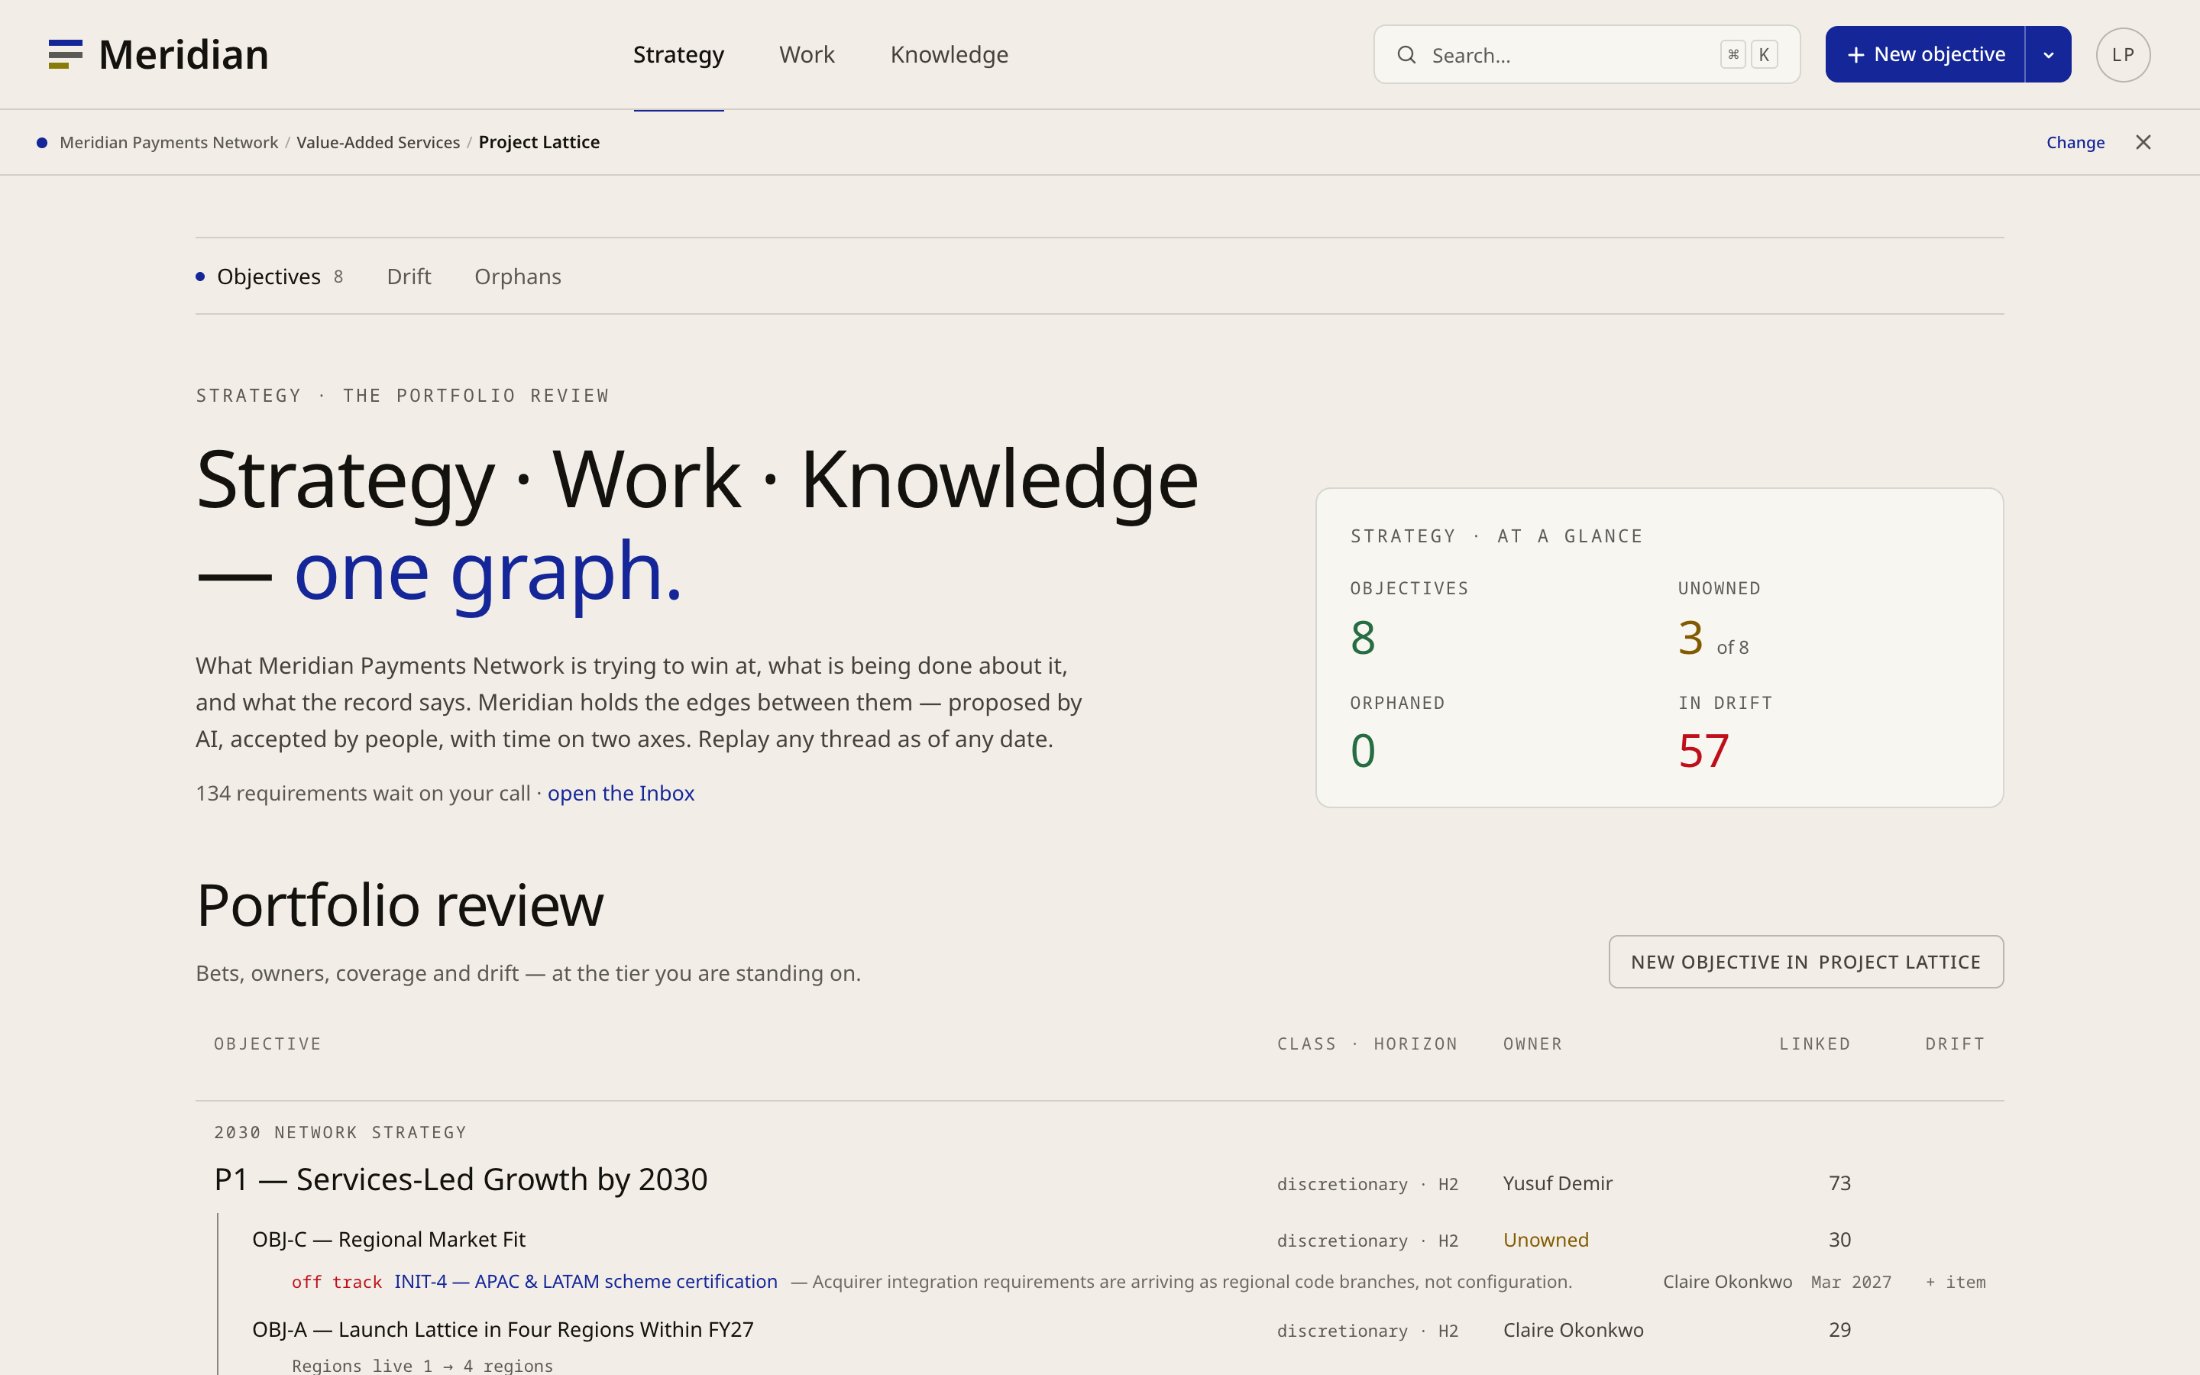Click linked count 30 on OBJ-C row
Viewport: 2200px width, 1375px height.
pyautogui.click(x=1839, y=1240)
